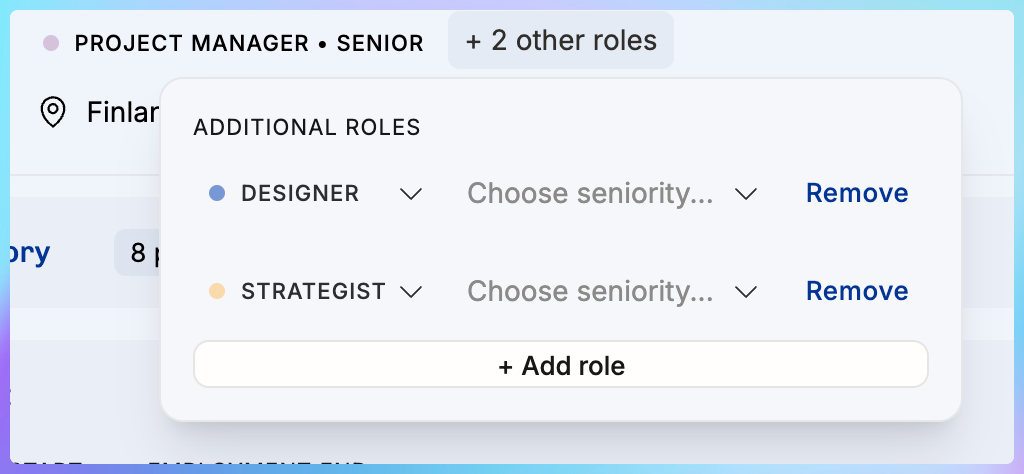Viewport: 1024px width, 474px height.
Task: Click the purple dot beside Project Manager
Action: [x=52, y=43]
